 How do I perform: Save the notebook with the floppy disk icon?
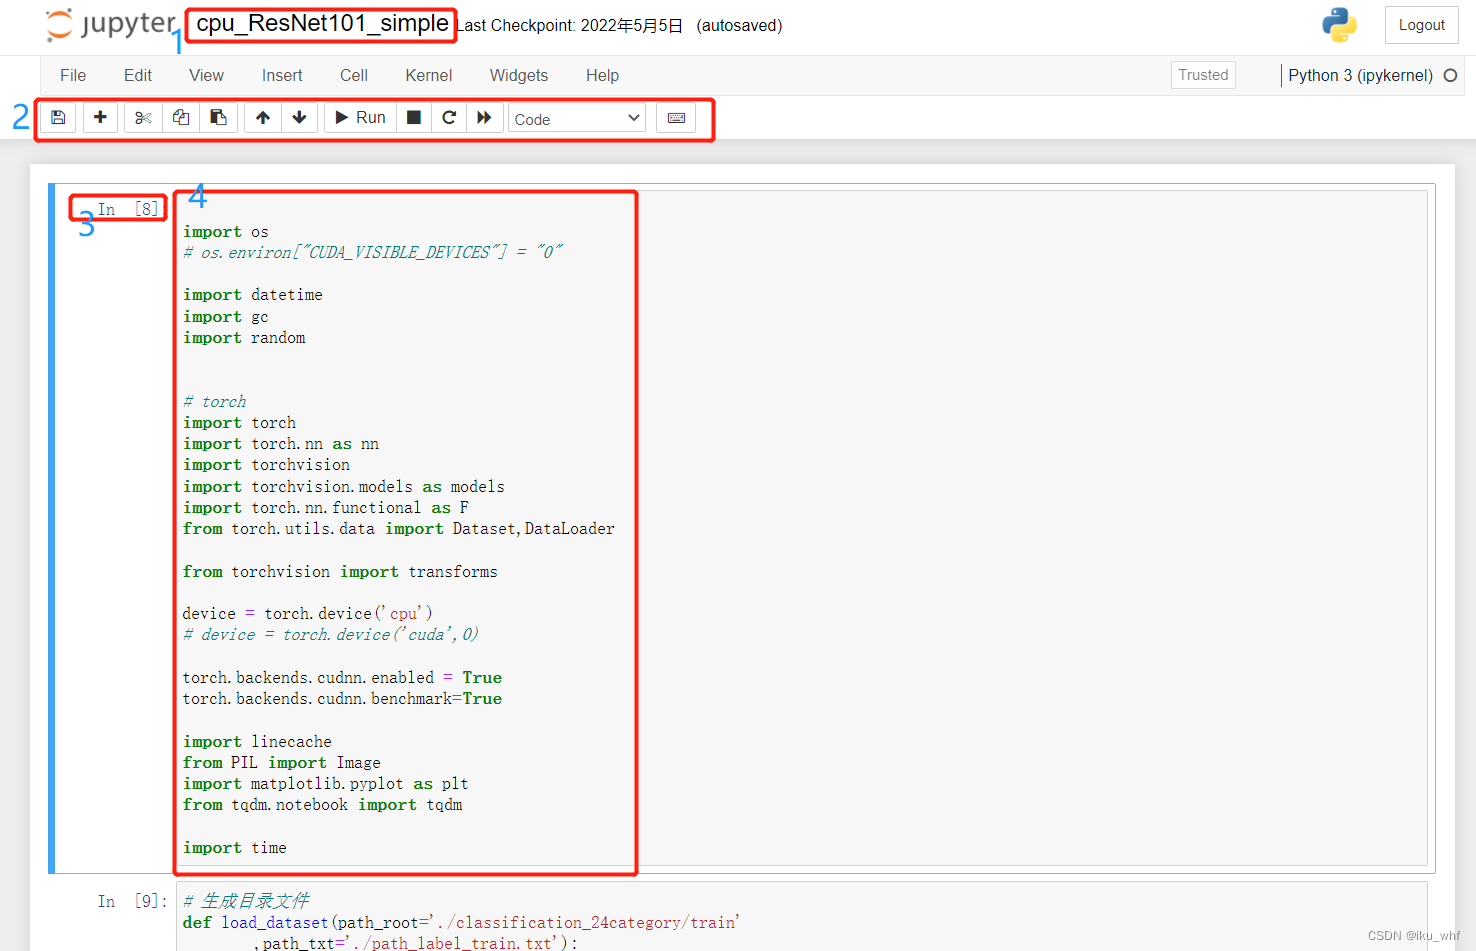58,118
